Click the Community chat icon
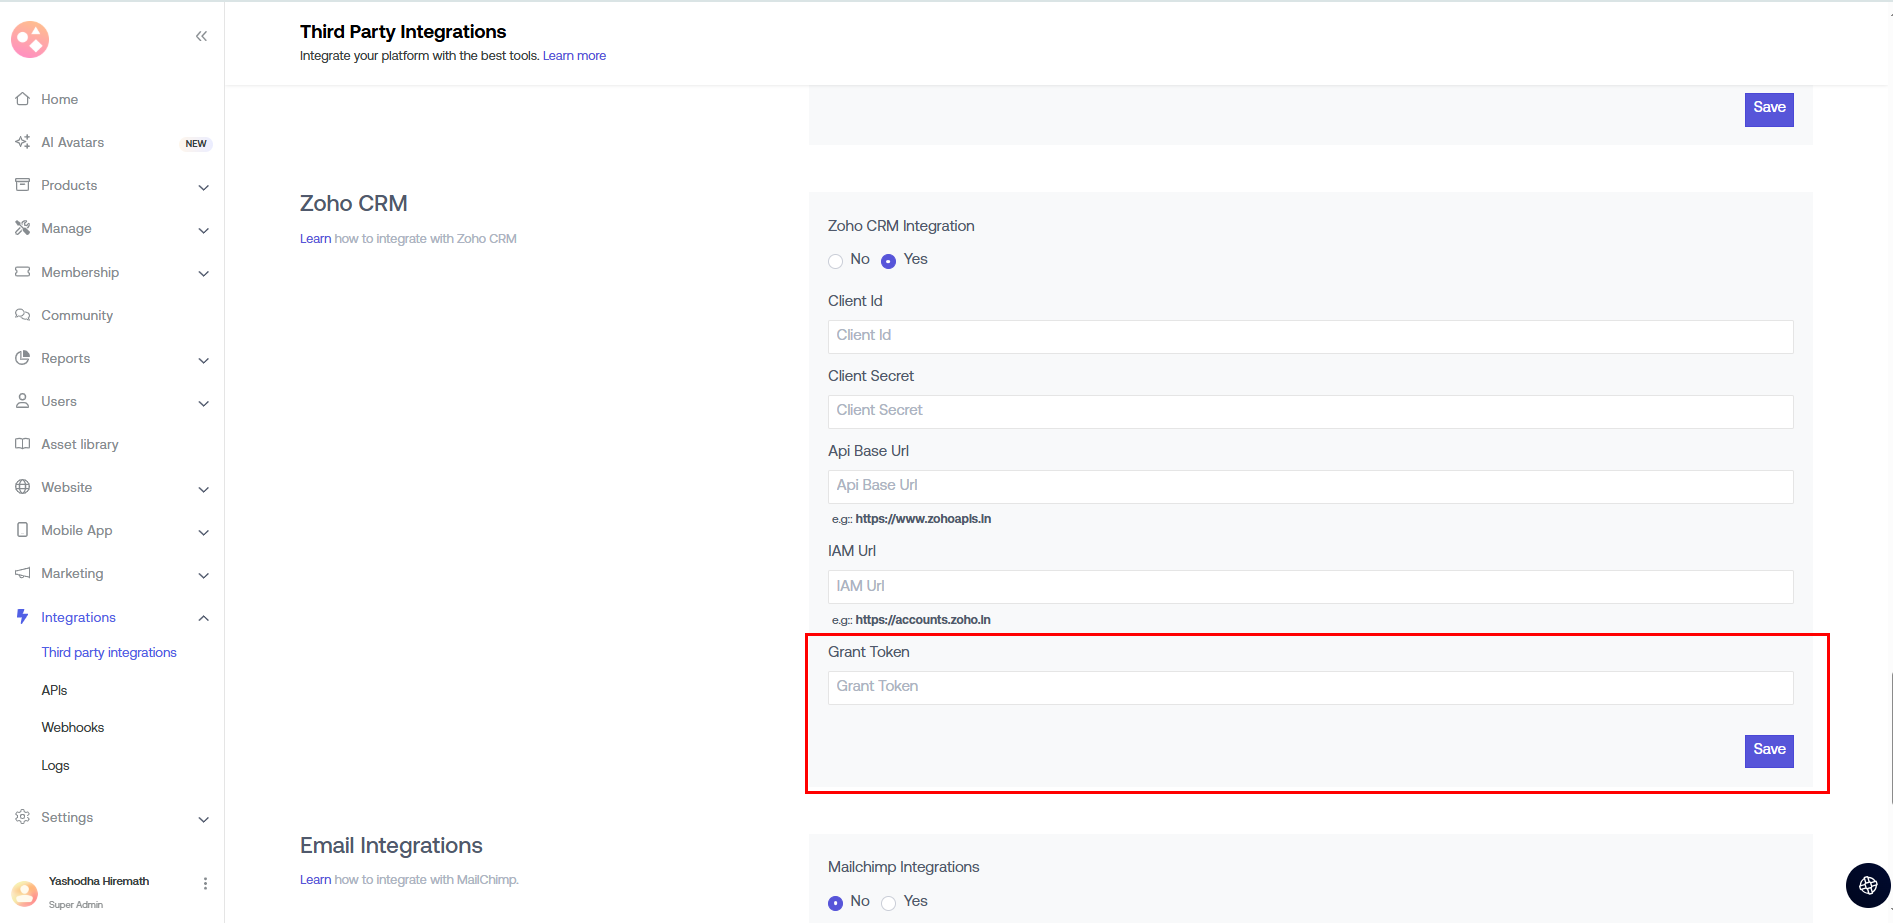The image size is (1893, 923). tap(22, 315)
